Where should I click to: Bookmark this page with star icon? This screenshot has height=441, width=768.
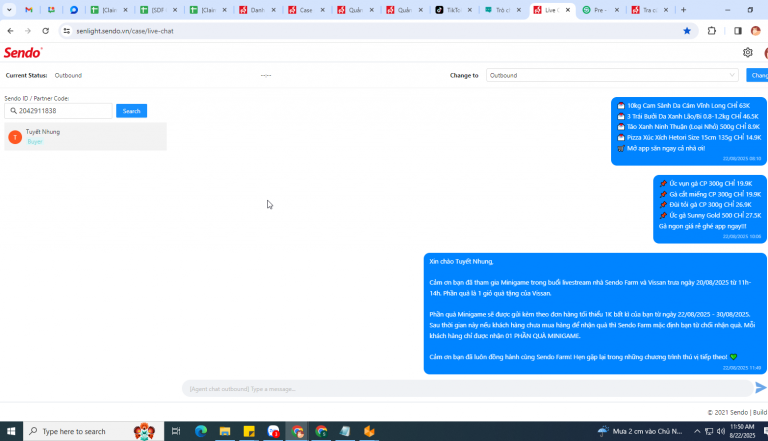pyautogui.click(x=687, y=31)
